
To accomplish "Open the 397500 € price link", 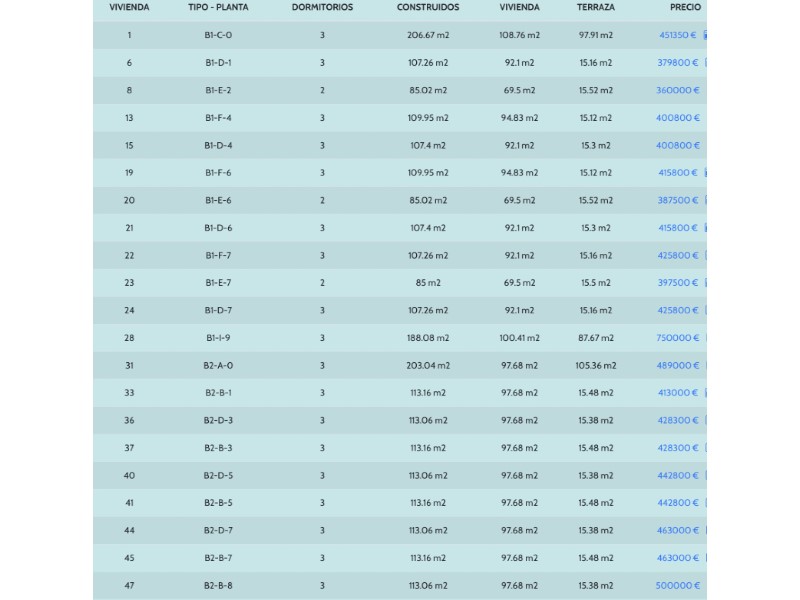I will point(677,283).
